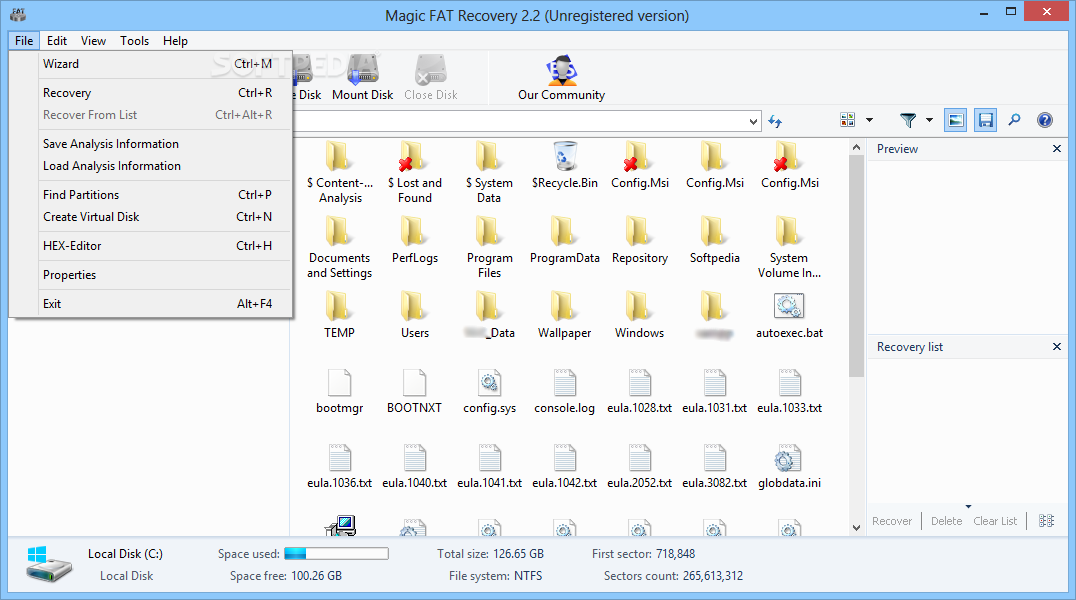Click the file list scroll down arrow
The image size is (1076, 600).
(856, 527)
